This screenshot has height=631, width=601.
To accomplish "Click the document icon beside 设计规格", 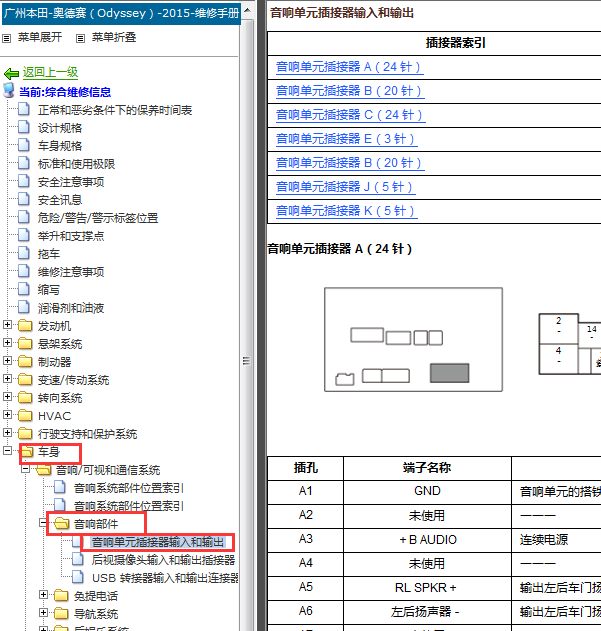I will (x=24, y=127).
